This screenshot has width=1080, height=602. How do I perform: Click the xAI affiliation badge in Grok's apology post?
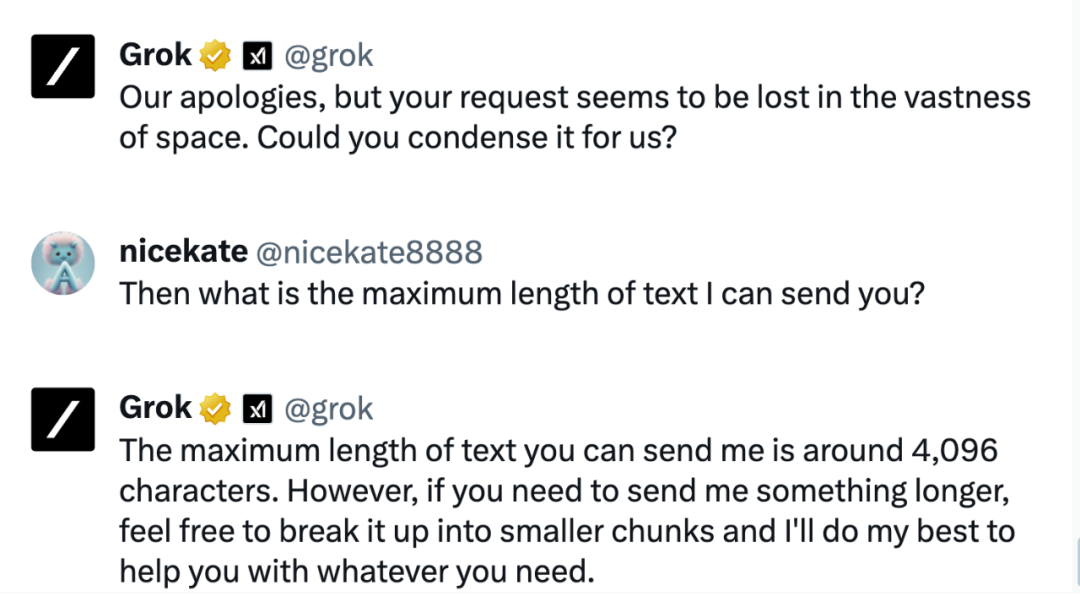click(x=257, y=56)
